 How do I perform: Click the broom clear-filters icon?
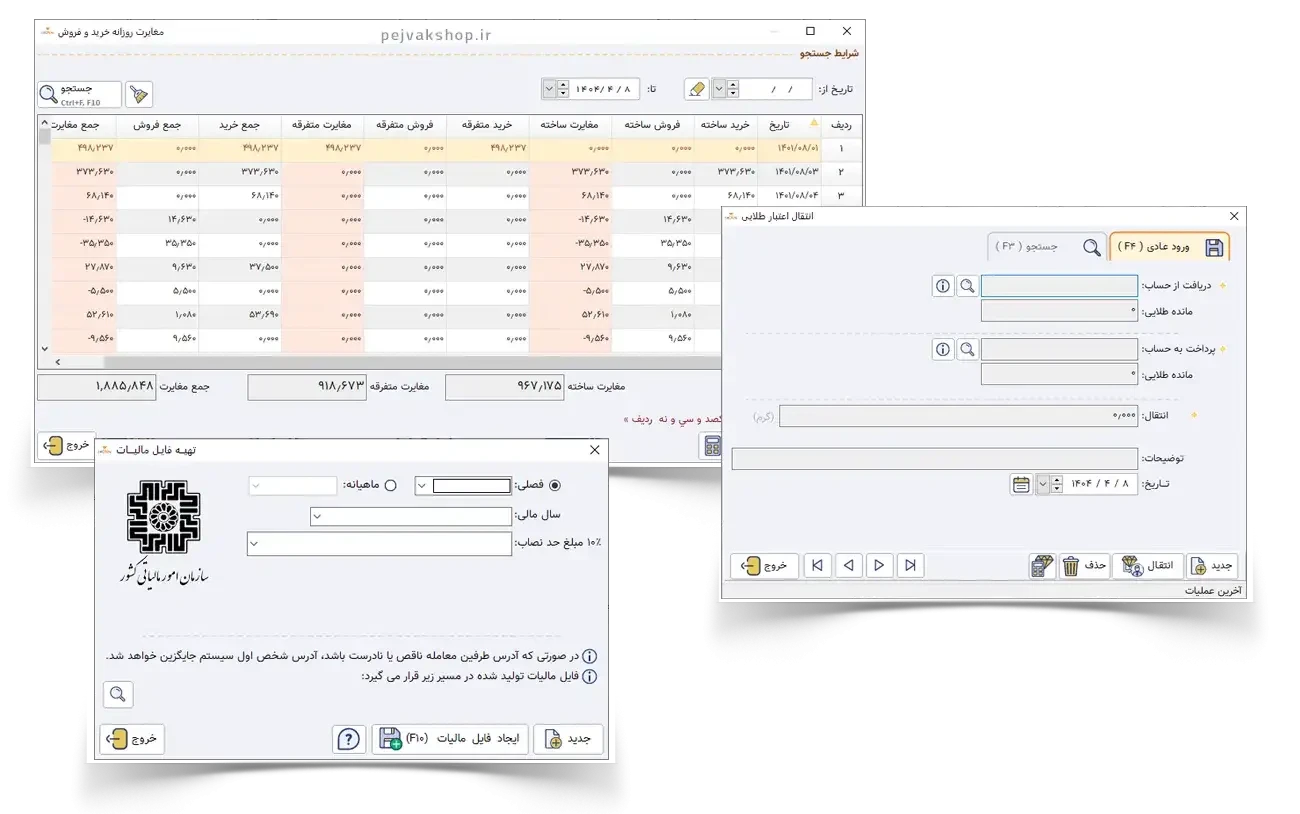pyautogui.click(x=140, y=94)
